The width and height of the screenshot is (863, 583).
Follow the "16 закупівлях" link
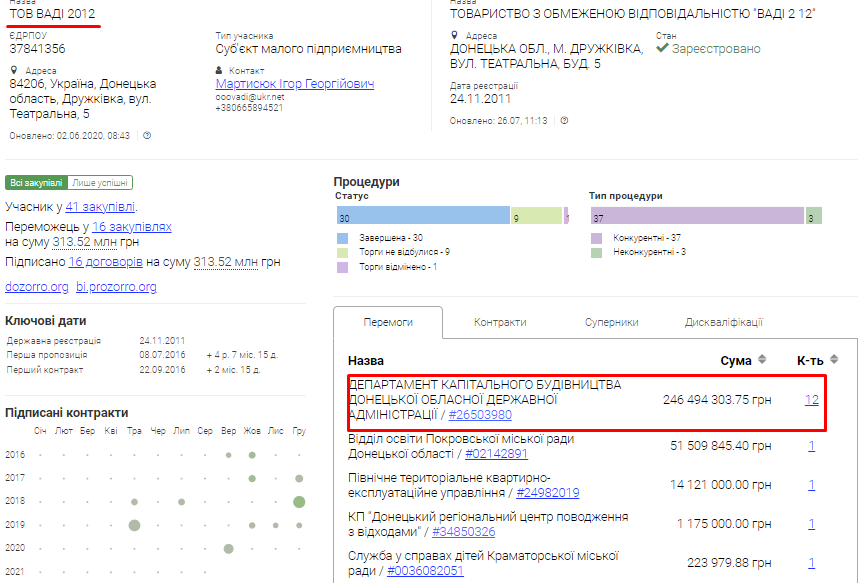coord(132,227)
